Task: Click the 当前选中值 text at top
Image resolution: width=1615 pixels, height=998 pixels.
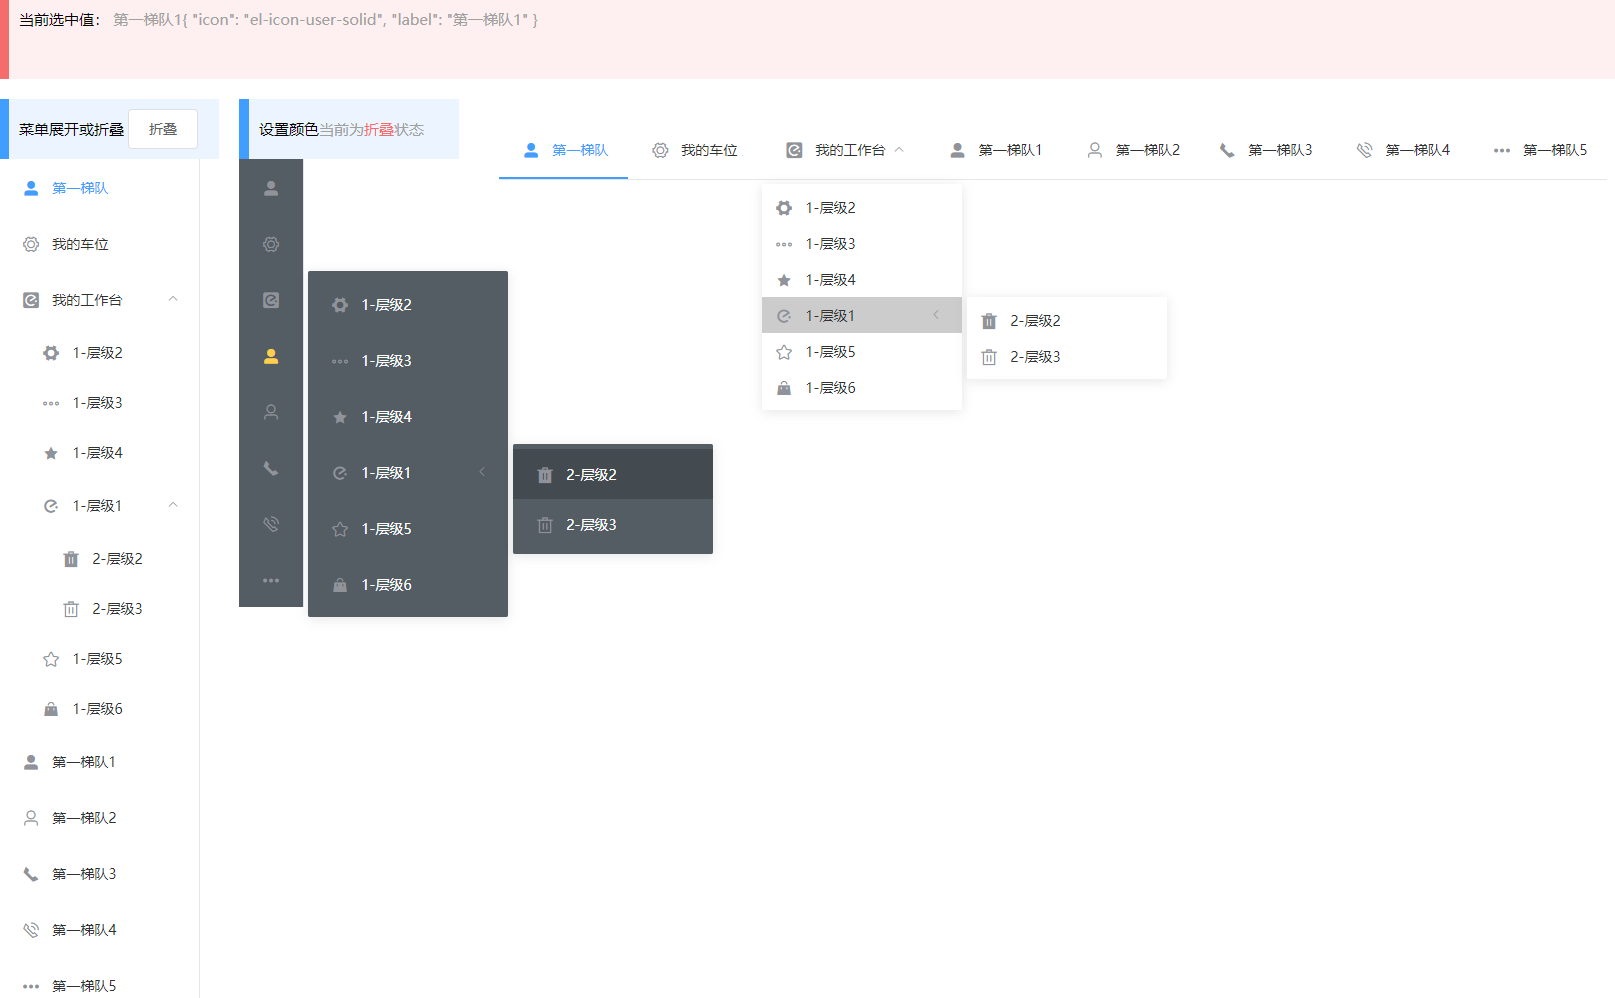Action: coord(60,20)
